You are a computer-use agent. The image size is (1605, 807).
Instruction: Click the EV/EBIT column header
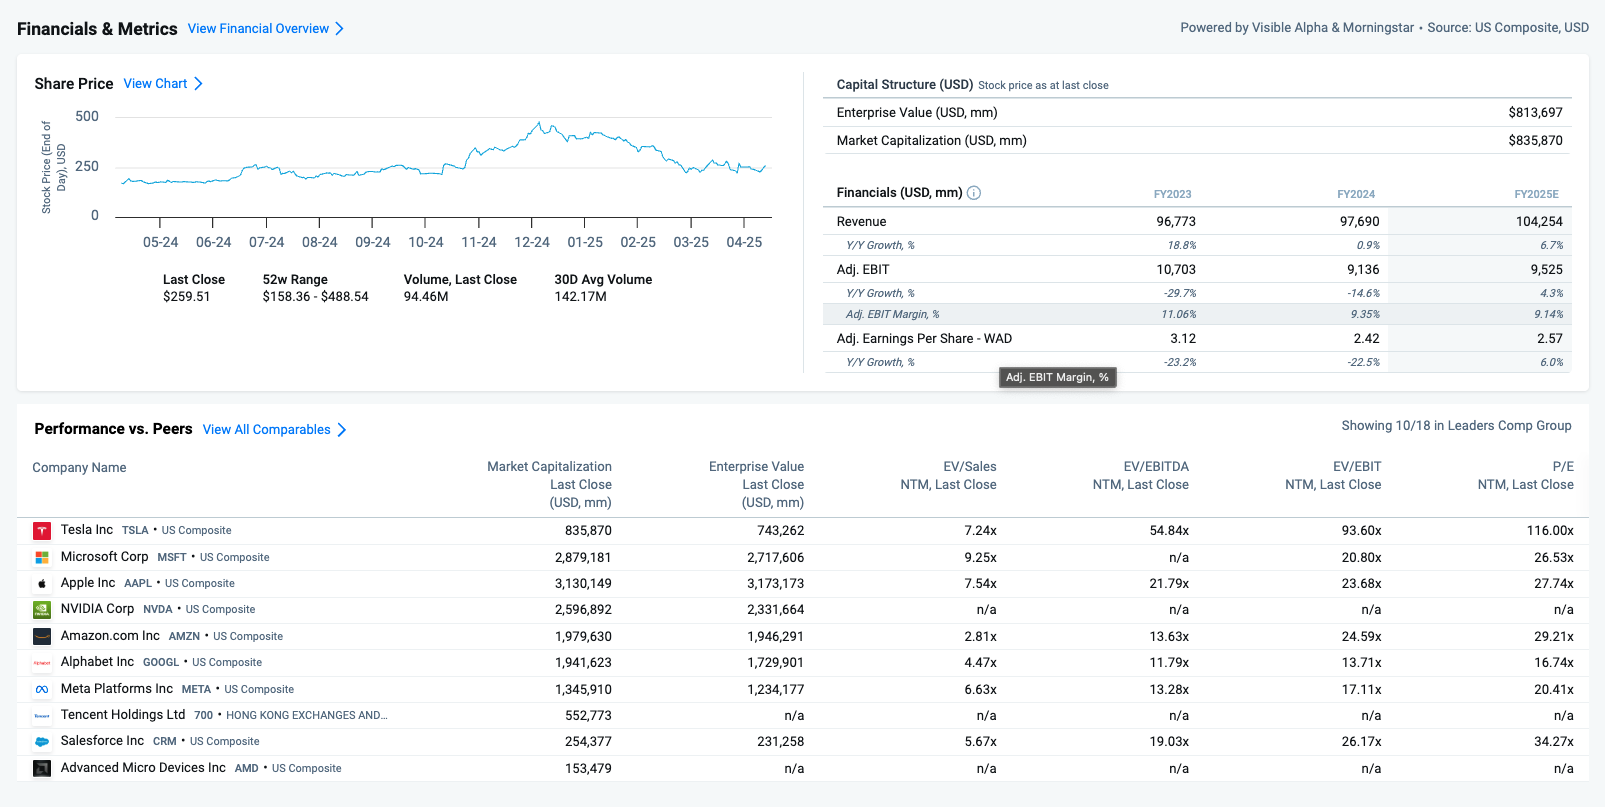coord(1333,476)
